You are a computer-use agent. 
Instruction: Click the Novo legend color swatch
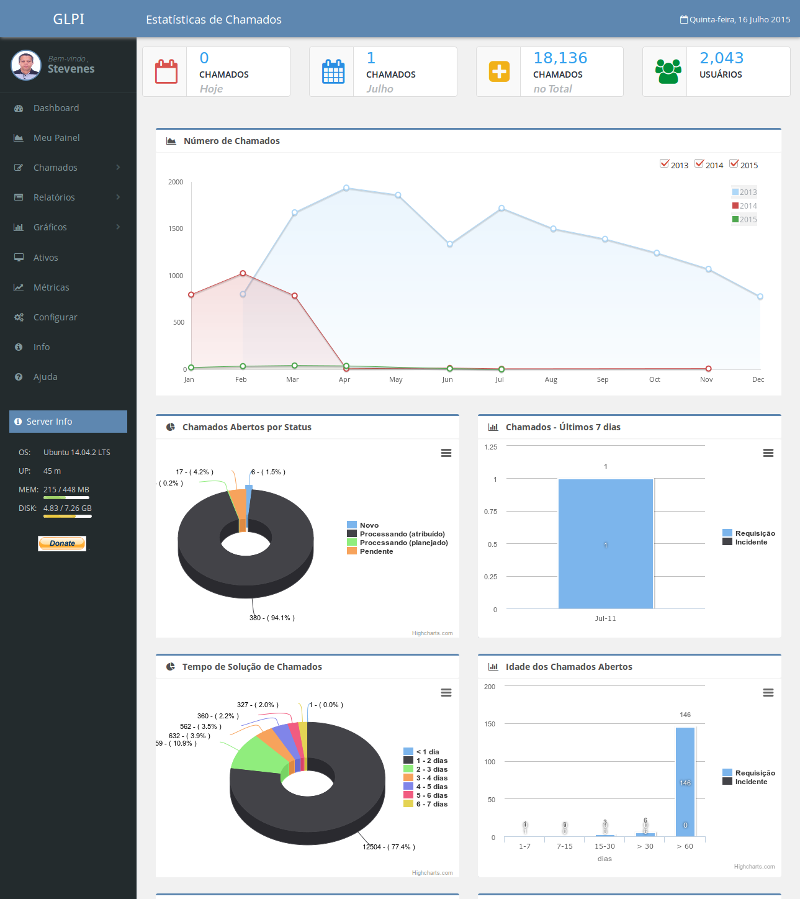[x=352, y=524]
